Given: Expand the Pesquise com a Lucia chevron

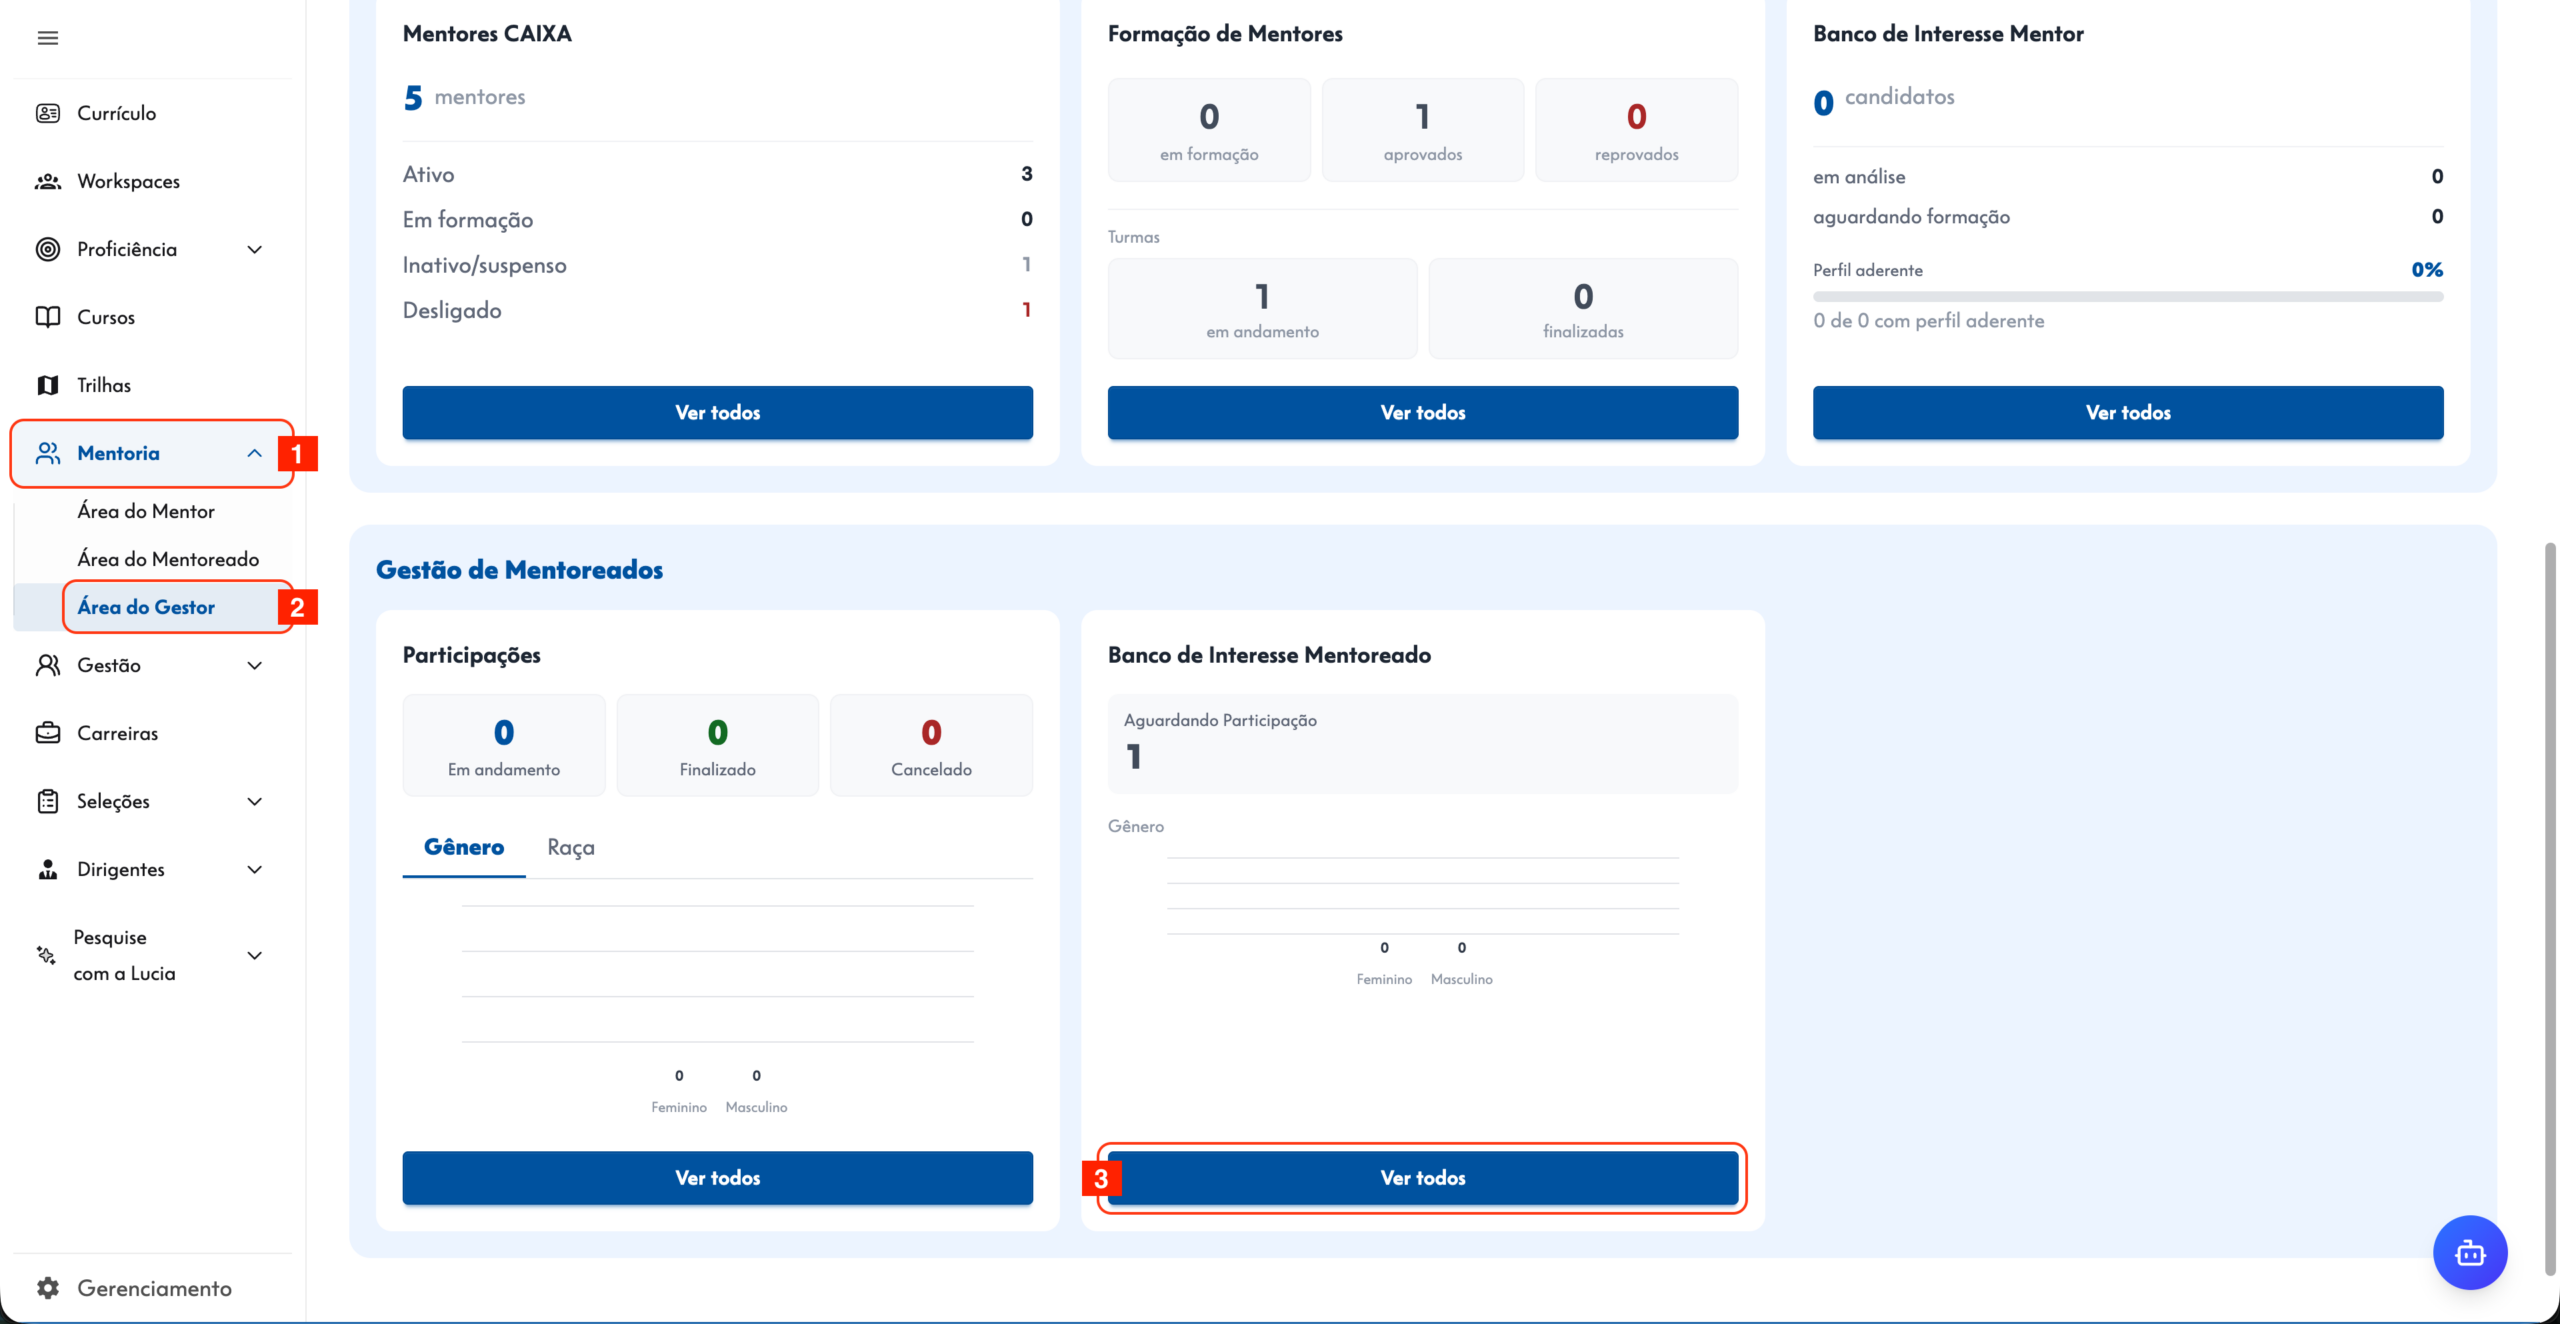Looking at the screenshot, I should point(255,955).
